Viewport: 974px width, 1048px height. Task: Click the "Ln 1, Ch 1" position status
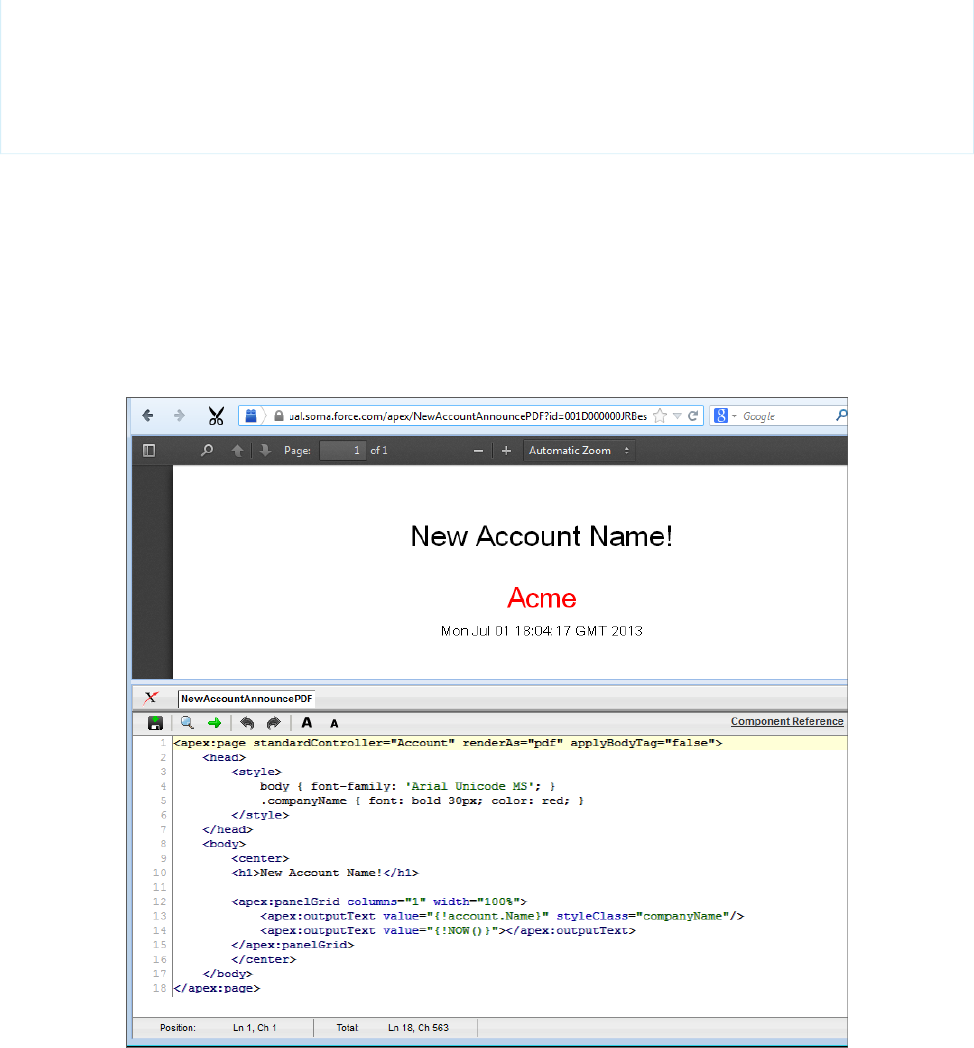coord(255,1028)
